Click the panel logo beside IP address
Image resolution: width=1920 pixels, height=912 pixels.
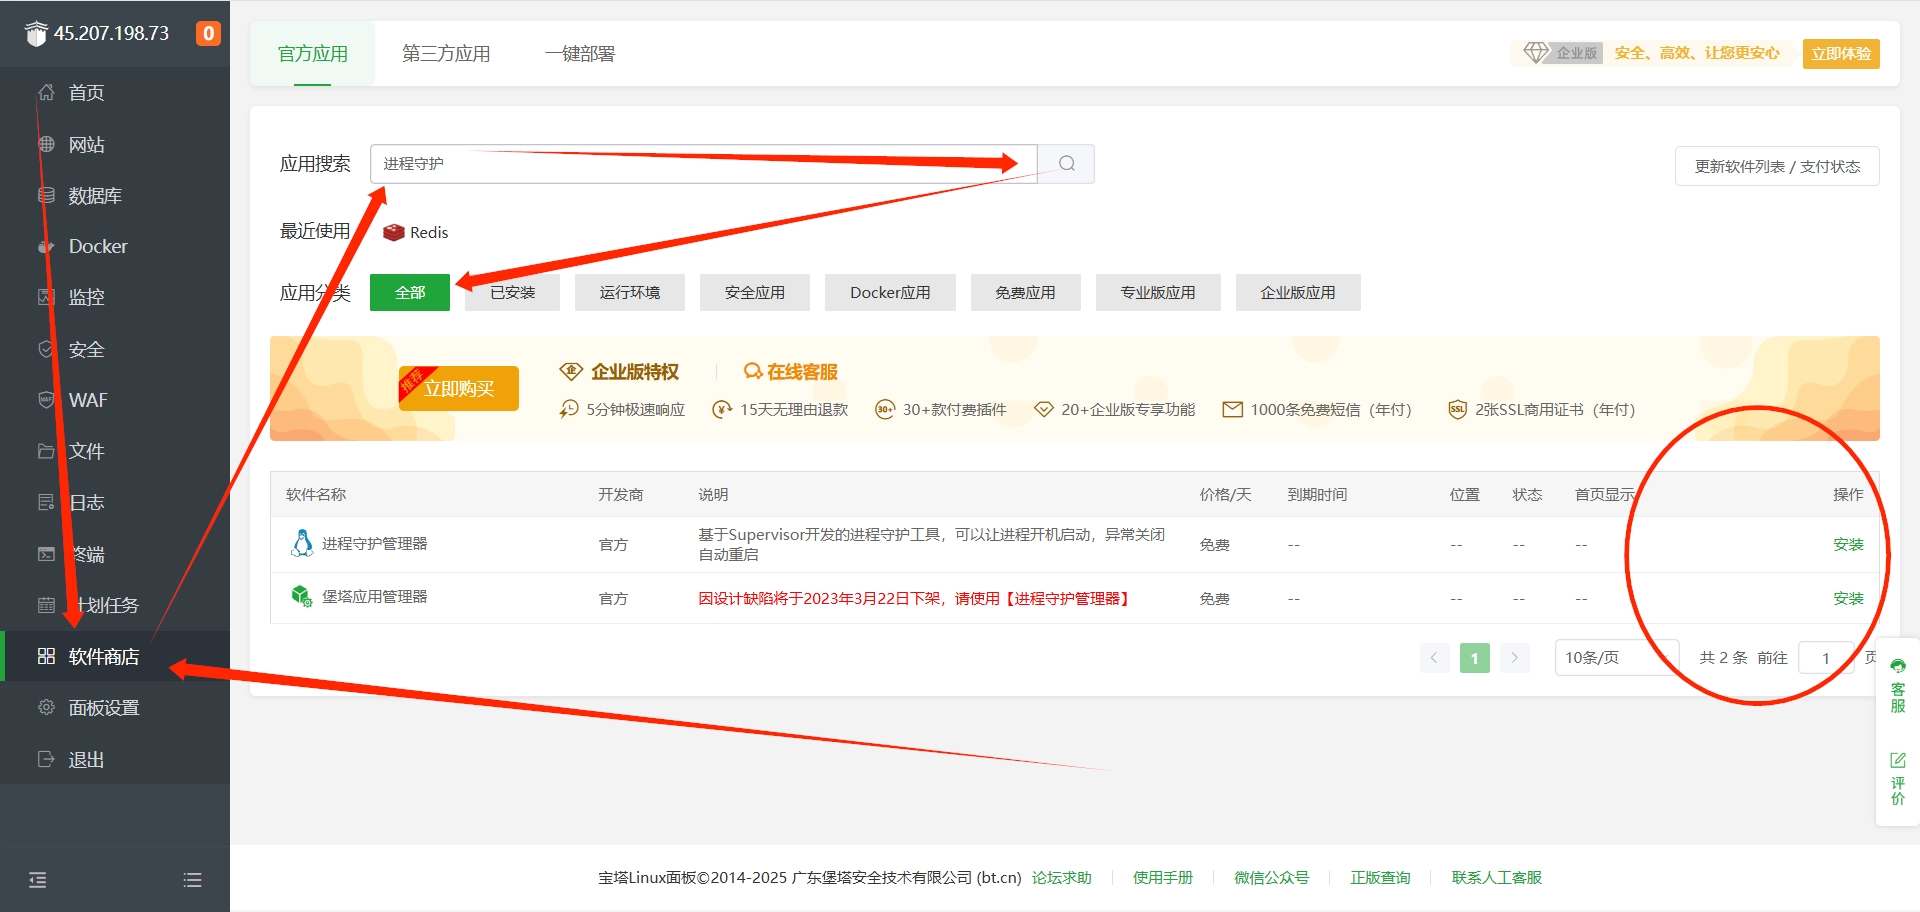click(36, 34)
